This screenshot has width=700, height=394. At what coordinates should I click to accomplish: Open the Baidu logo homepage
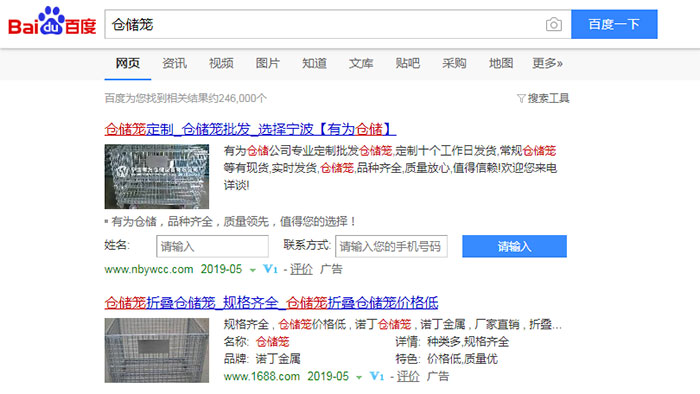click(52, 21)
